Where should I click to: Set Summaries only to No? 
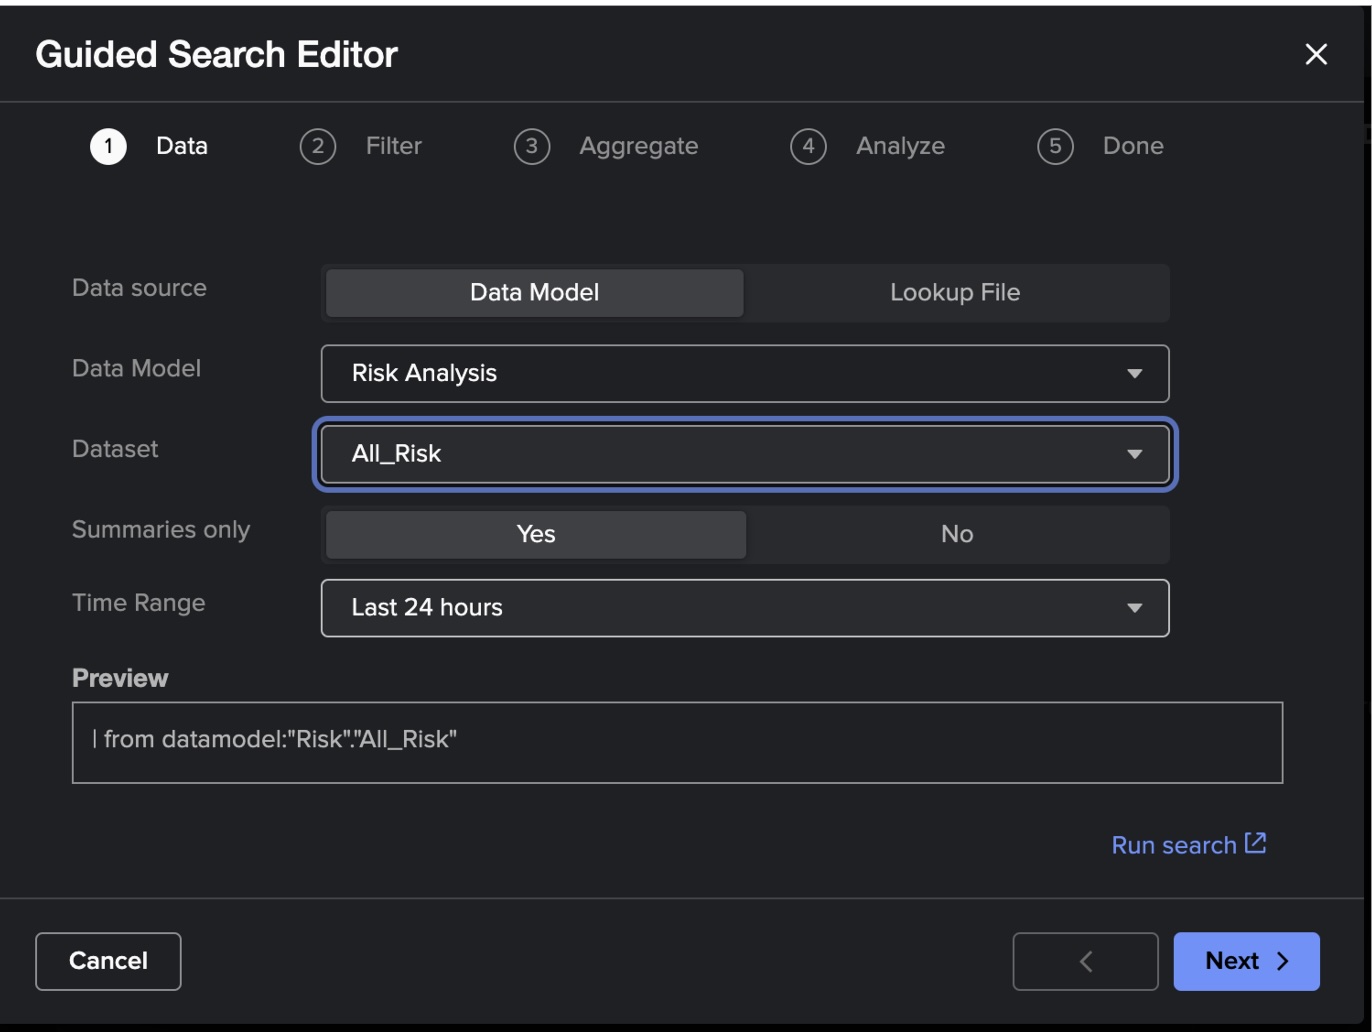(957, 534)
